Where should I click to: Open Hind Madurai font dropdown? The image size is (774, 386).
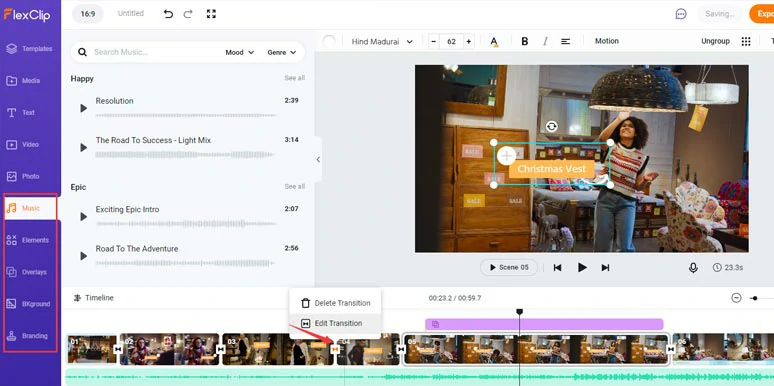pos(382,41)
